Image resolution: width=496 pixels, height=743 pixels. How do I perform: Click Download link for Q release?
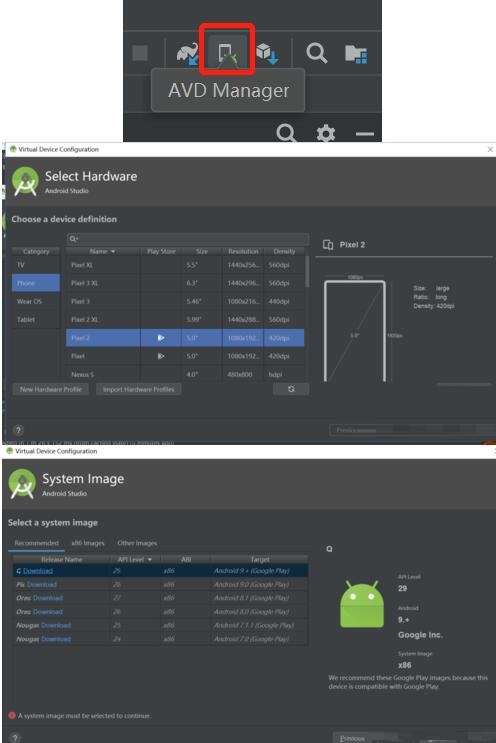pyautogui.click(x=38, y=571)
